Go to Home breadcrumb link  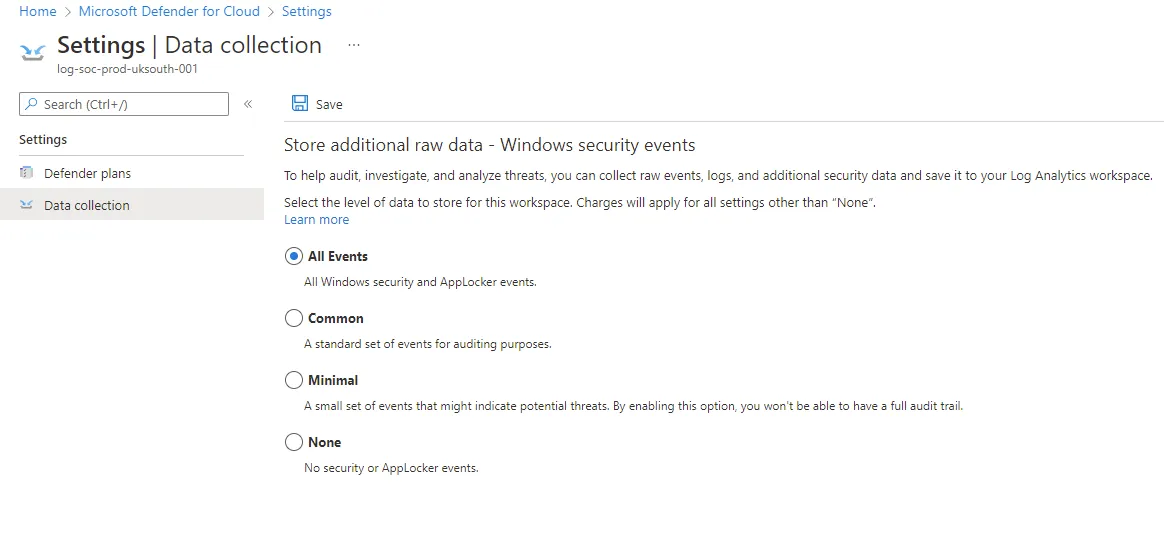(x=38, y=11)
